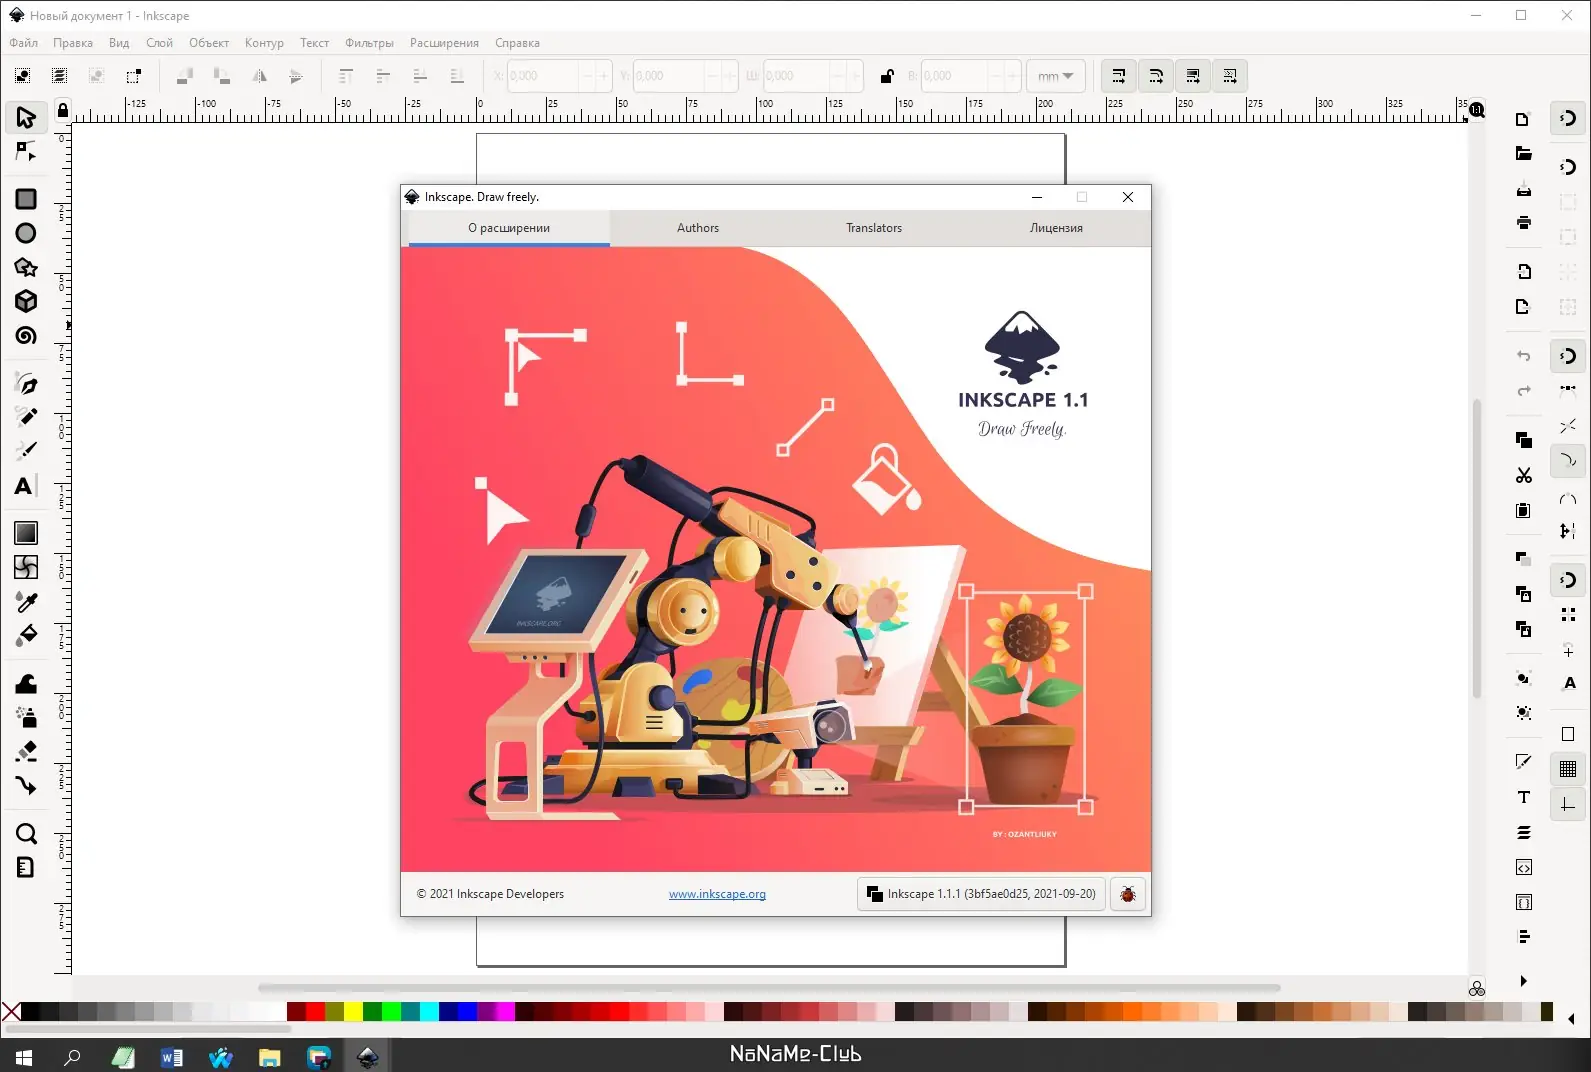Select the Rectangle tool

(x=26, y=199)
